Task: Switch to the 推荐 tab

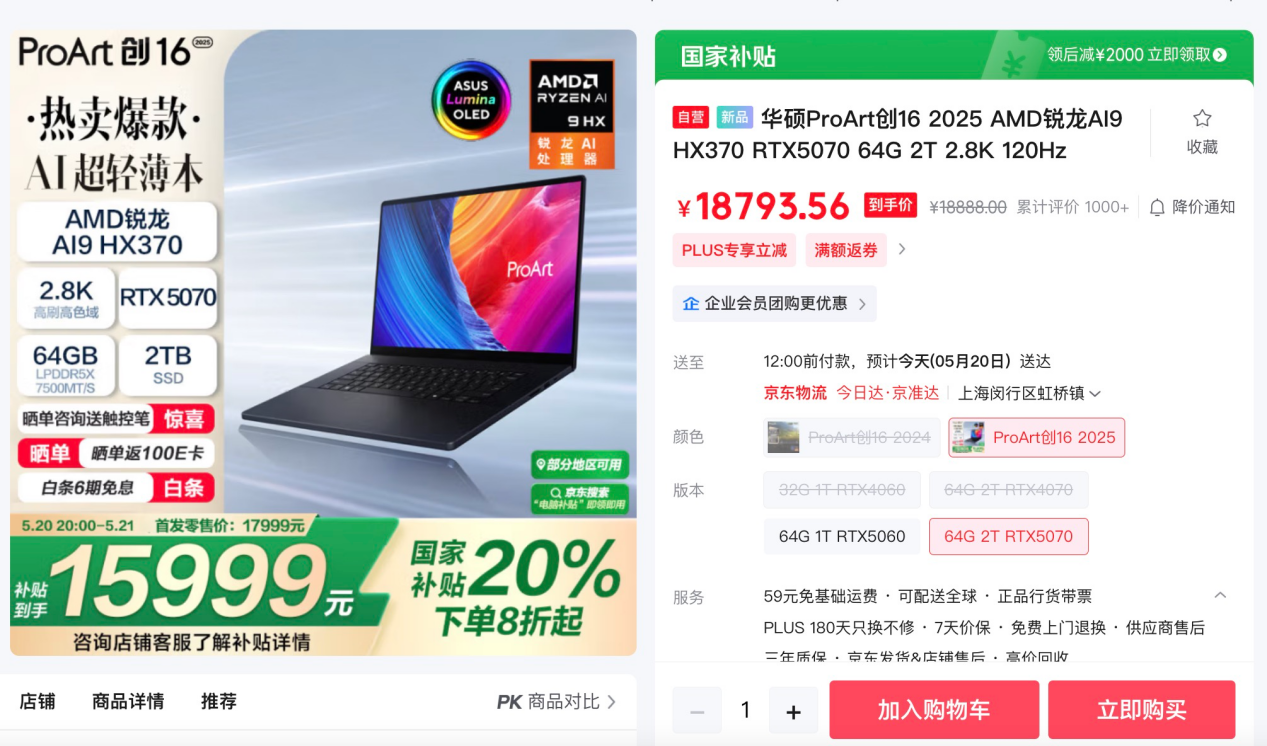Action: click(219, 701)
